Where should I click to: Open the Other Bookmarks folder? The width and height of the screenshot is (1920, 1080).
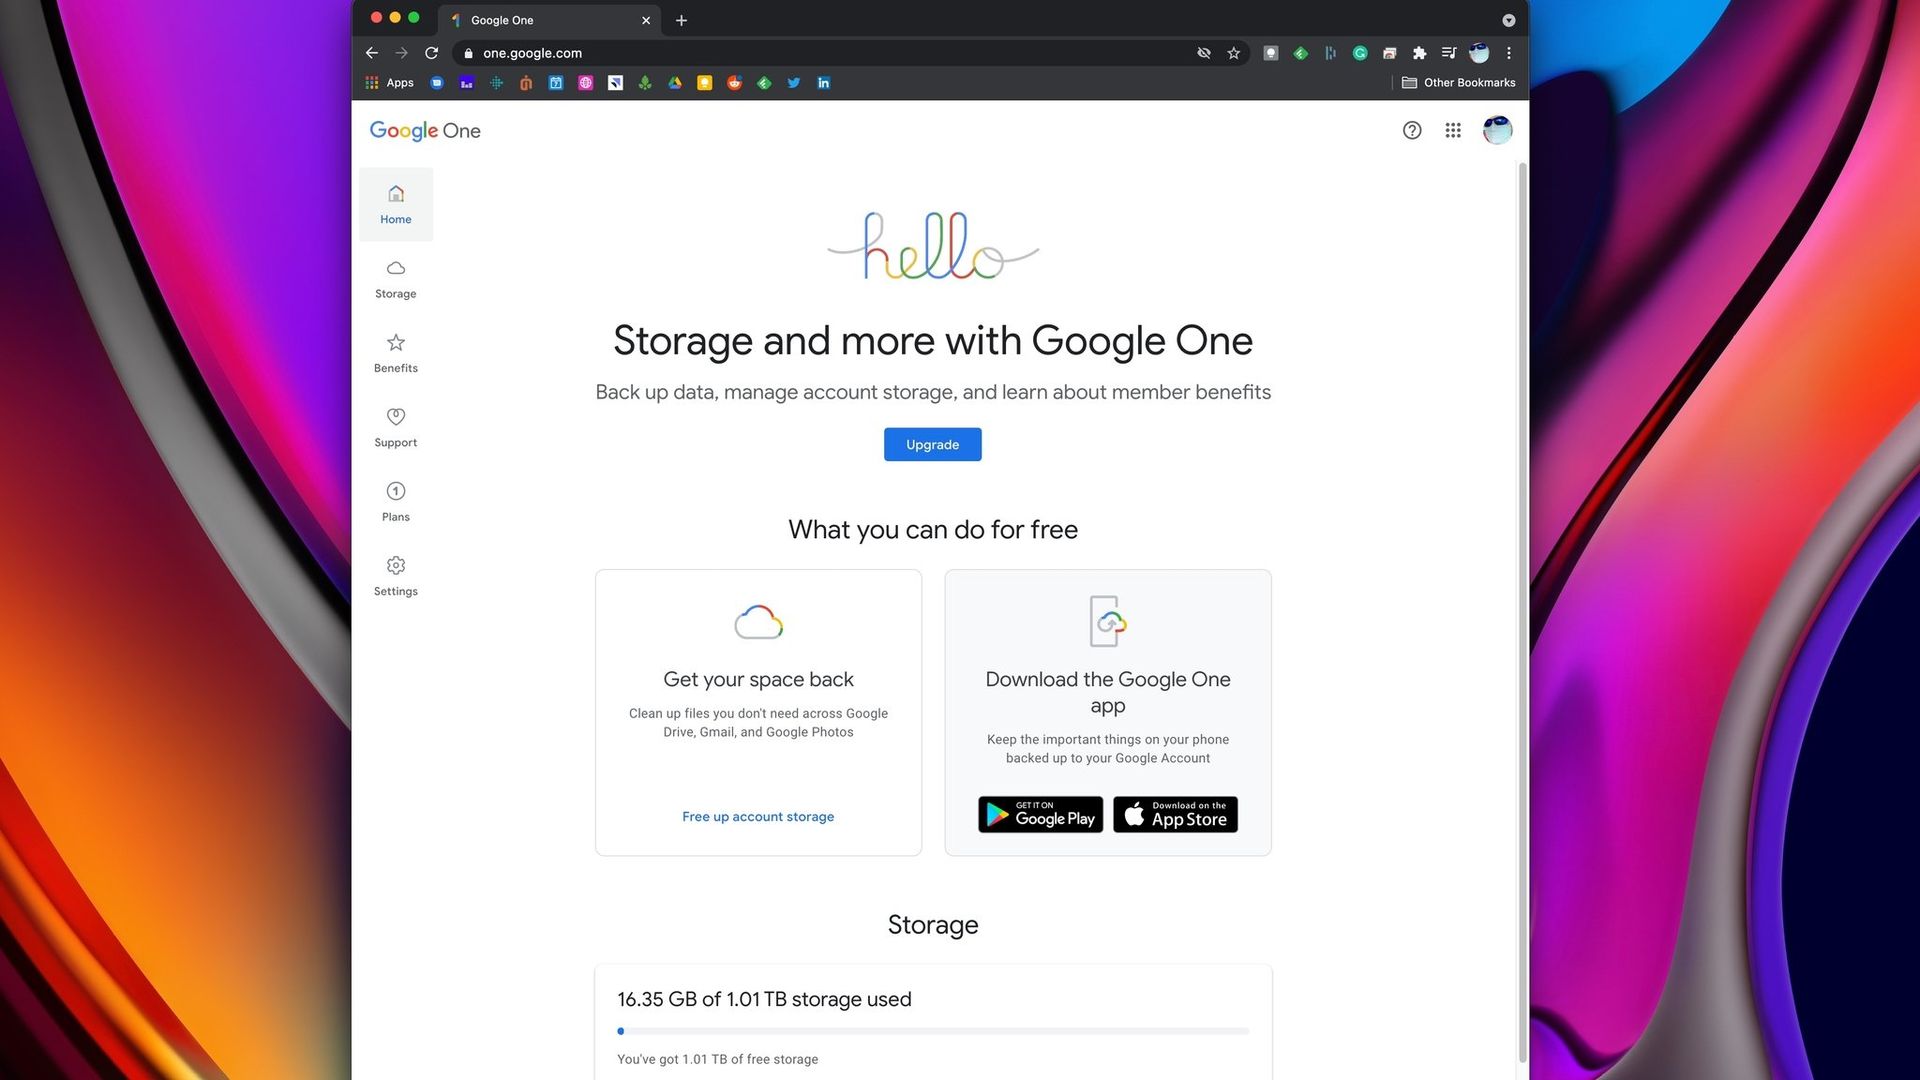click(x=1458, y=83)
